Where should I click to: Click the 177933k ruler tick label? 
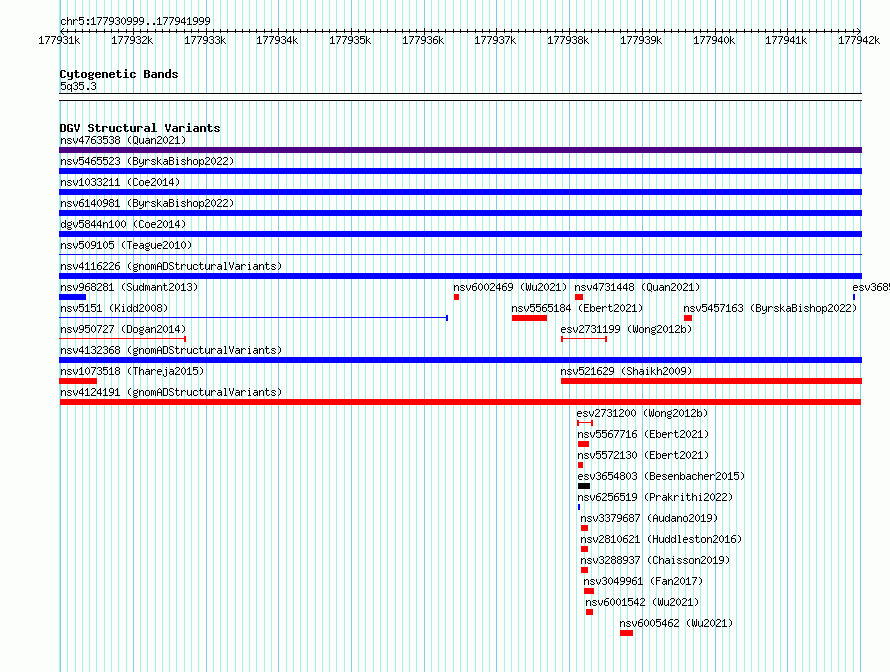pos(205,40)
